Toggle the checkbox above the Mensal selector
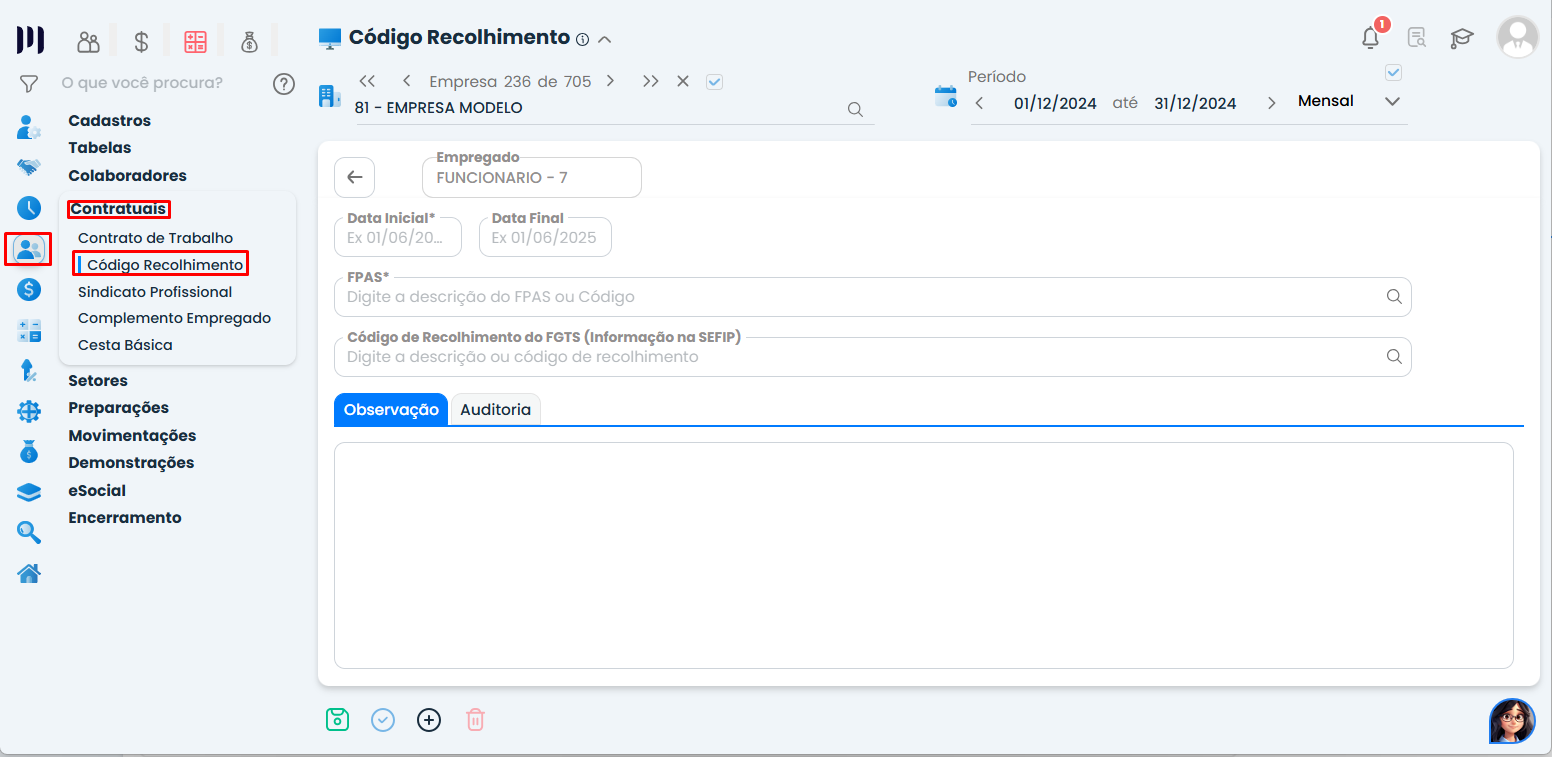Viewport: 1552px width, 757px height. pyautogui.click(x=1393, y=72)
